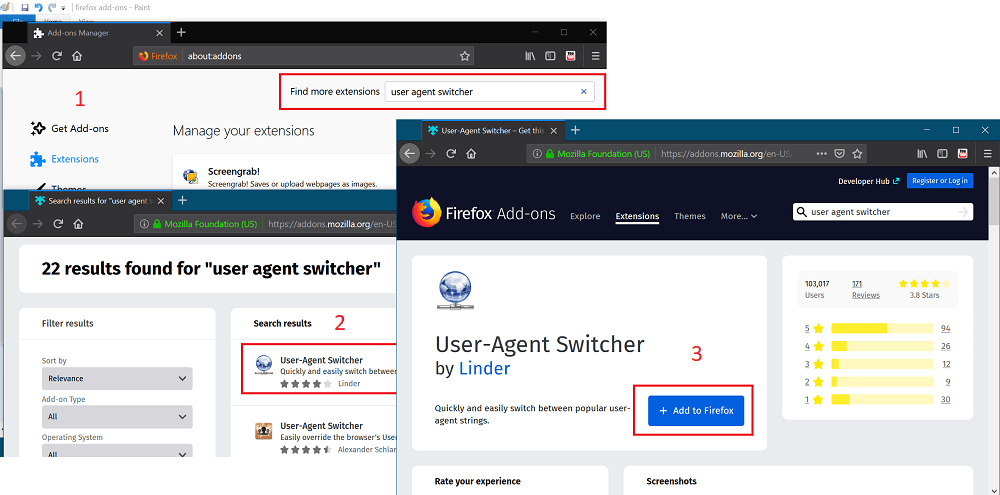Click the Find more extensions search field

[489, 91]
